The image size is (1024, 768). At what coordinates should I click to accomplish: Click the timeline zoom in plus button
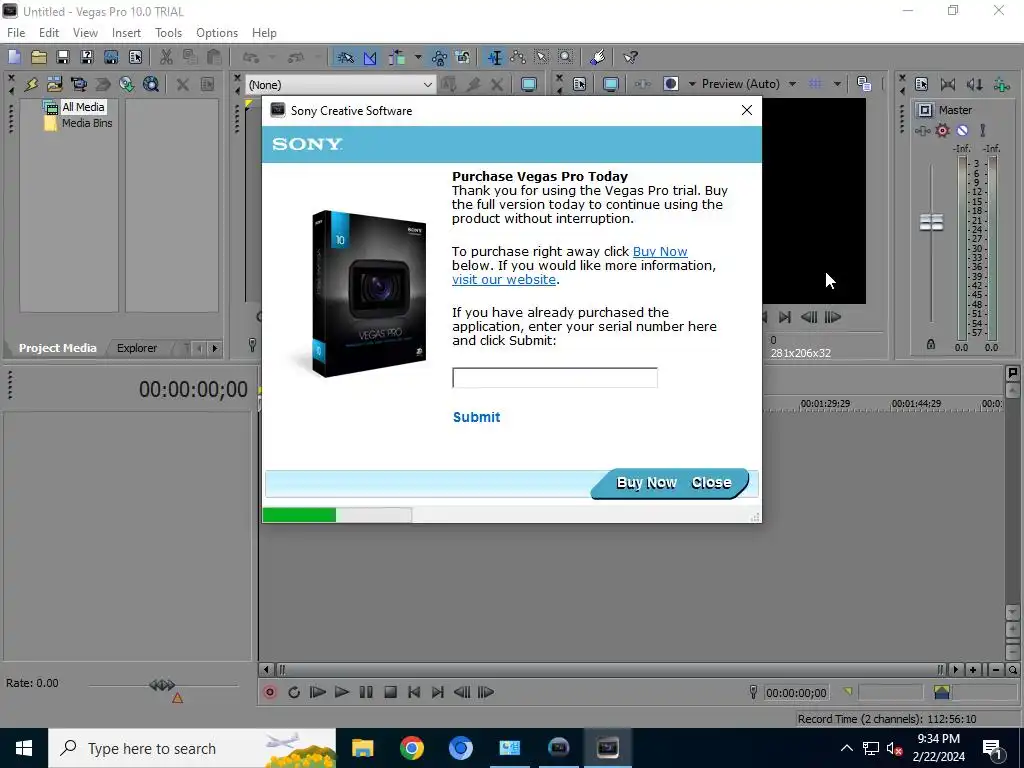click(x=973, y=669)
